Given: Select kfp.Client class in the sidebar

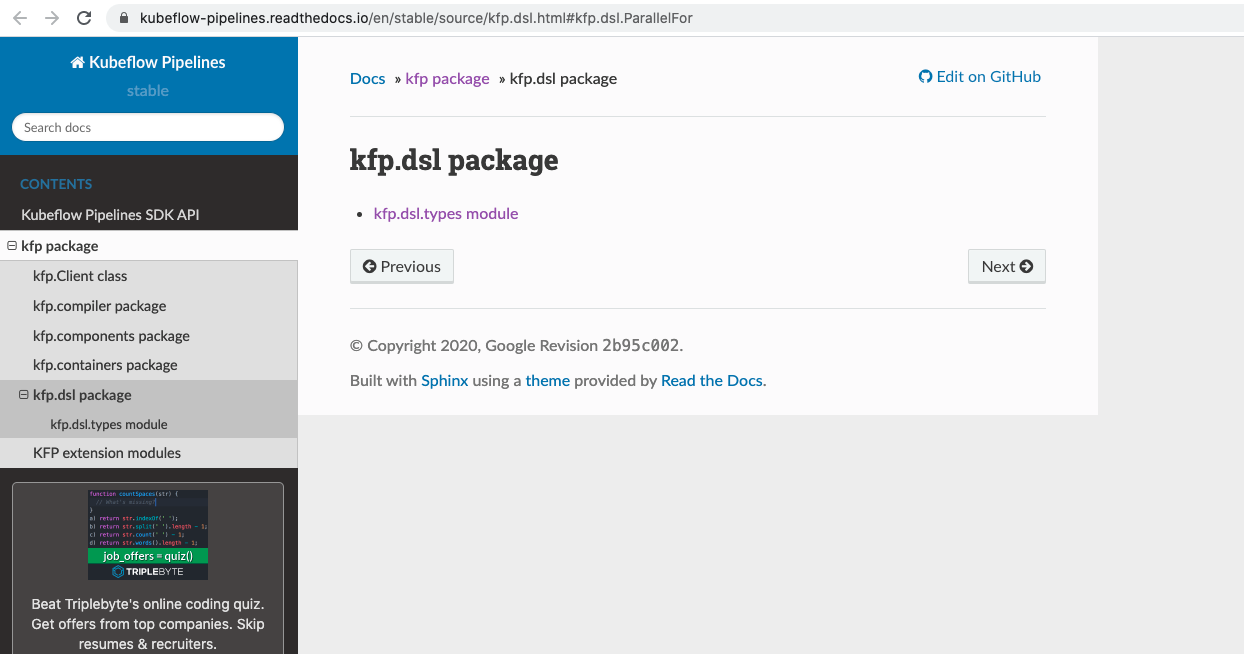Looking at the screenshot, I should [x=81, y=275].
